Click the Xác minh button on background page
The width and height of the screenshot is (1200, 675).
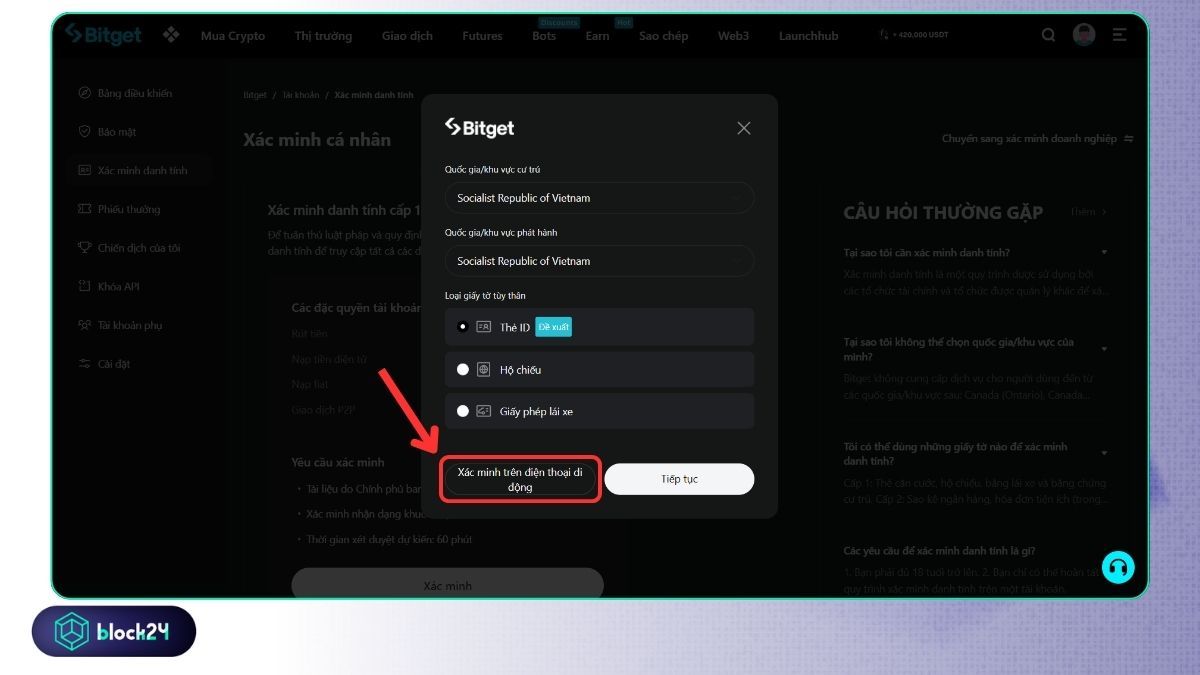(x=447, y=584)
